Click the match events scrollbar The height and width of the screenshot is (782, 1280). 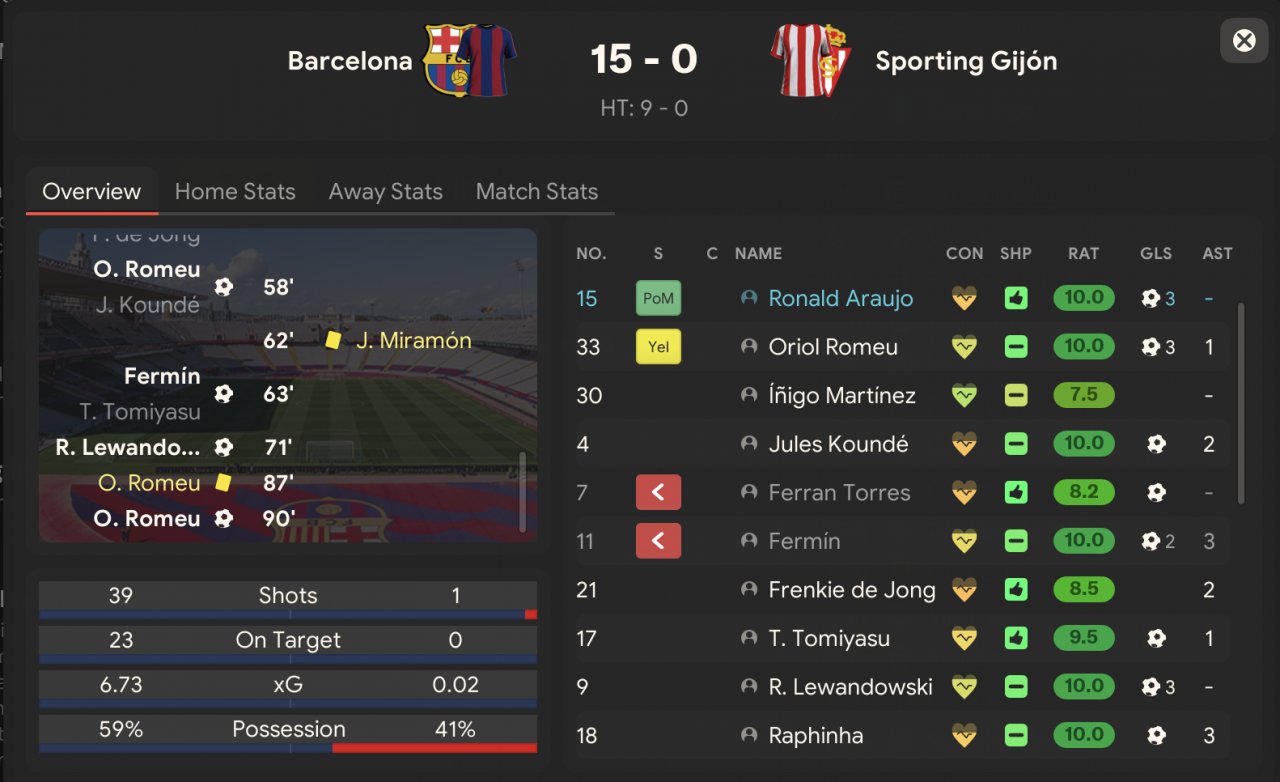point(521,490)
